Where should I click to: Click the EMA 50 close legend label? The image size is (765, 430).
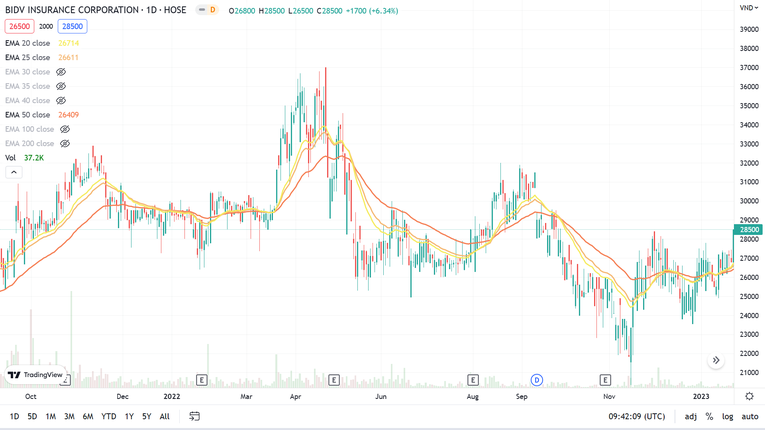(28, 115)
